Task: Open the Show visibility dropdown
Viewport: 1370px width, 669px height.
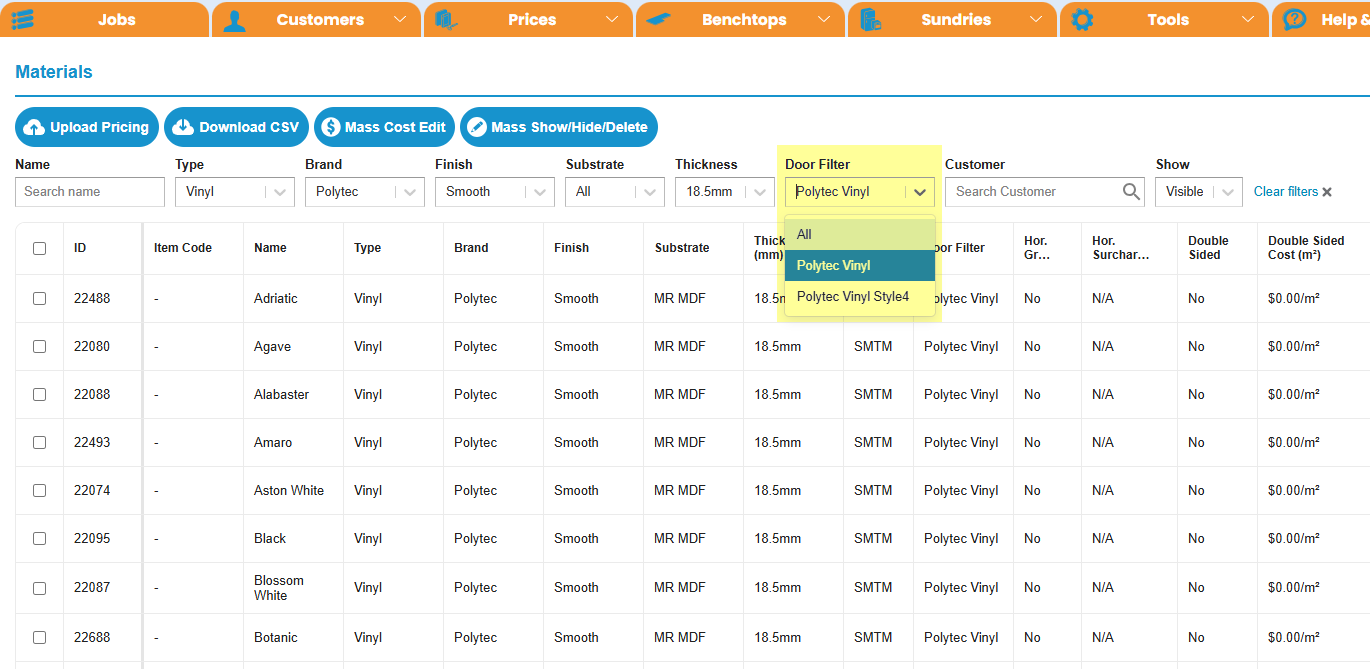Action: tap(1199, 192)
